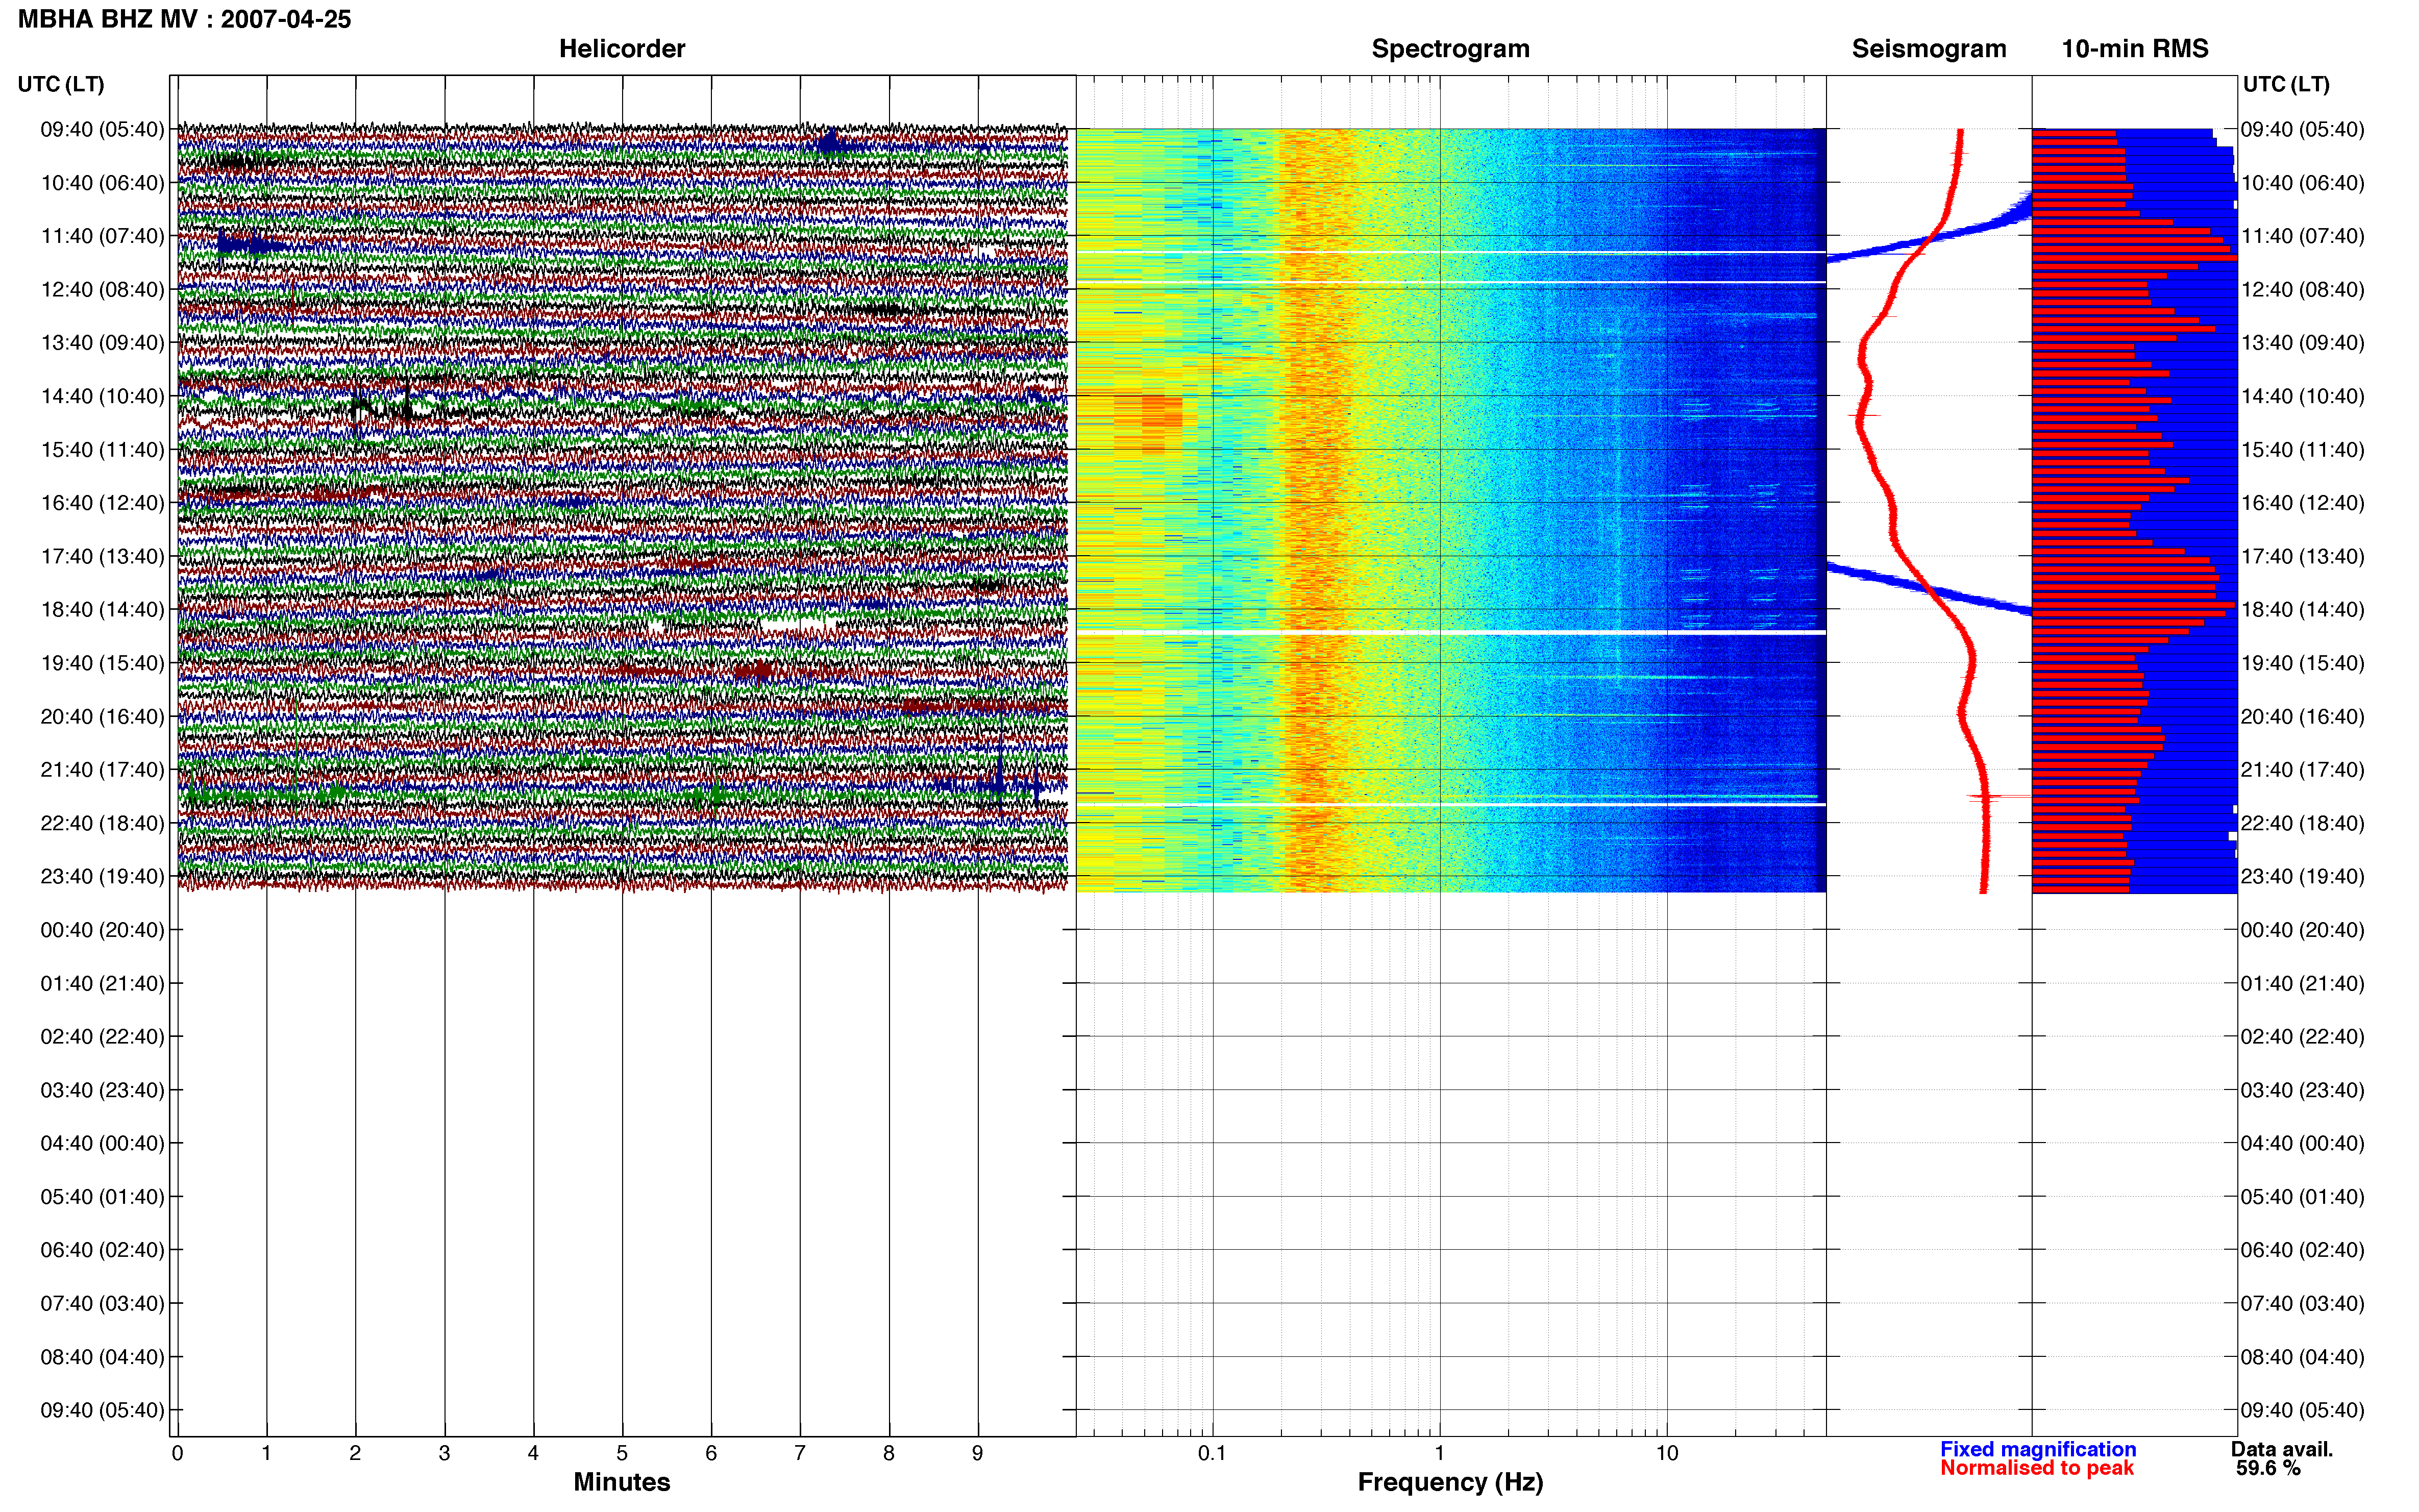The image size is (2419, 1512).
Task: Click the '1' frequency tick label
Action: 1439,1453
